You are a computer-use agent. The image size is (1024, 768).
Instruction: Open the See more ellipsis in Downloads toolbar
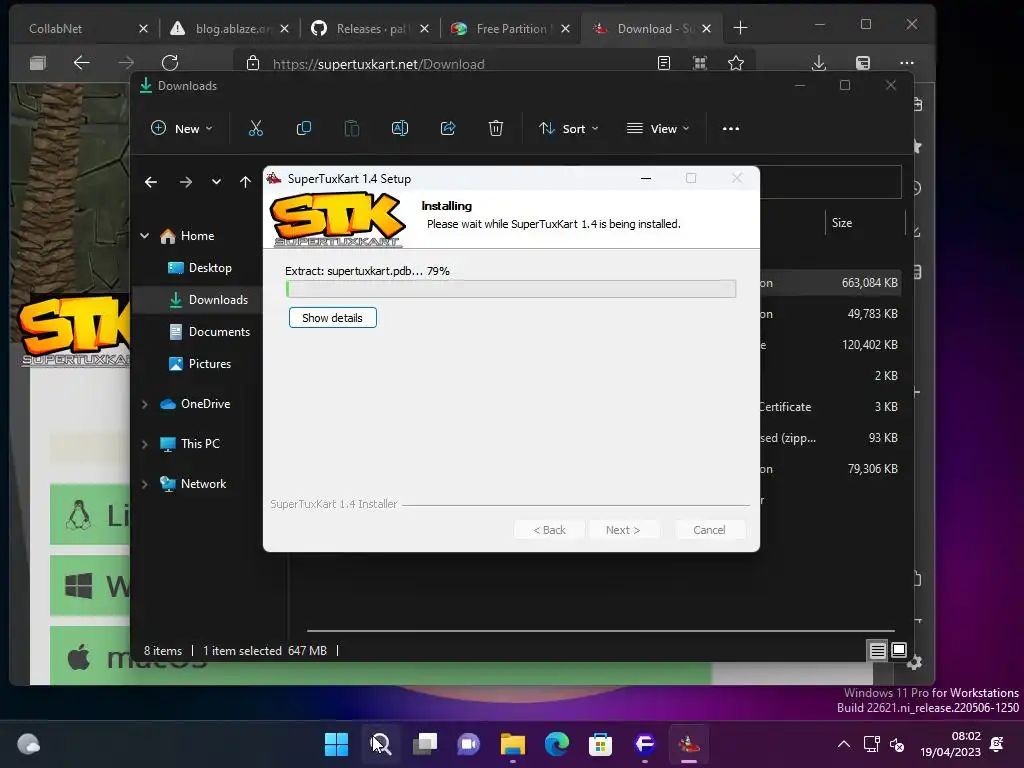pyautogui.click(x=731, y=129)
